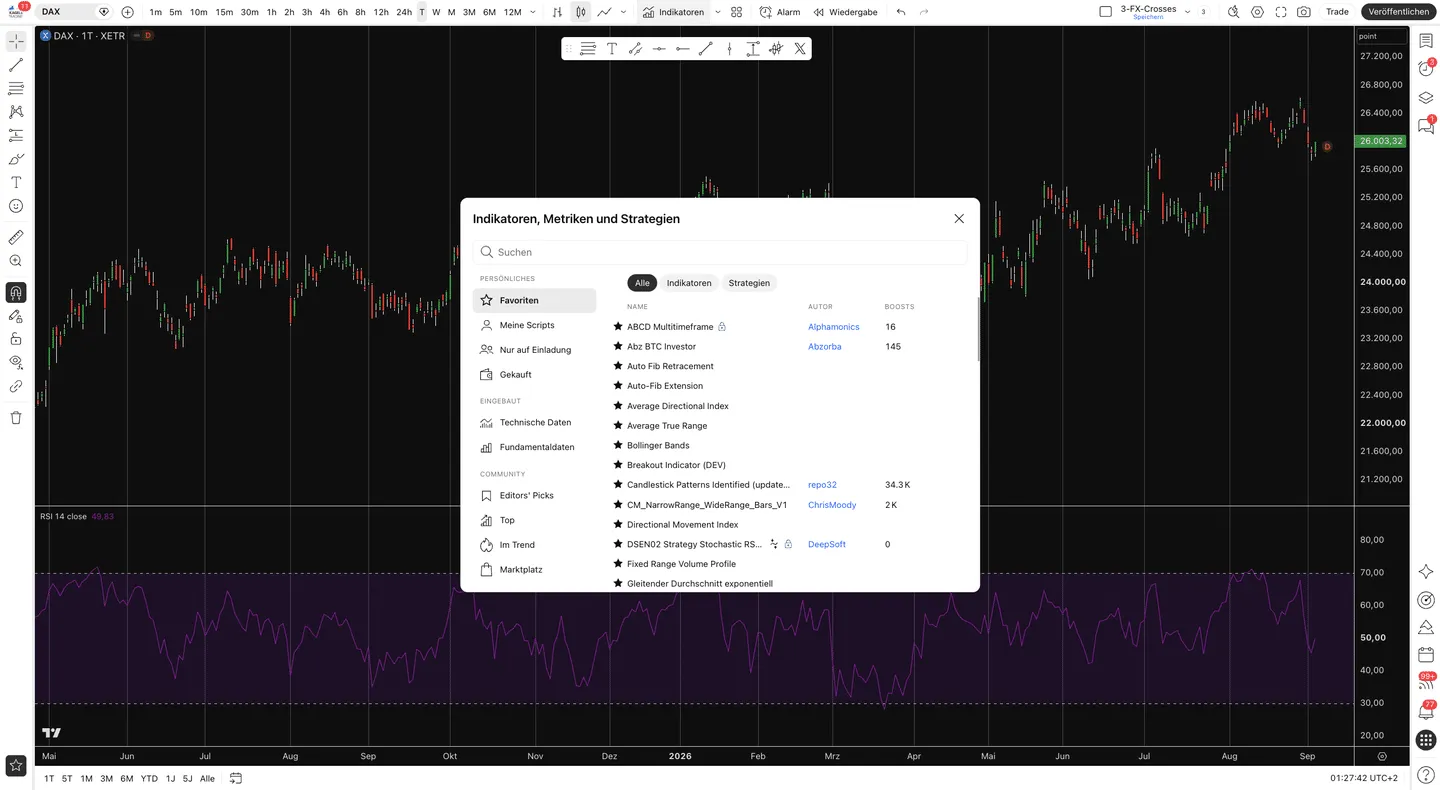Click the drawing sync link icon
1440x790 pixels.
(x=16, y=386)
